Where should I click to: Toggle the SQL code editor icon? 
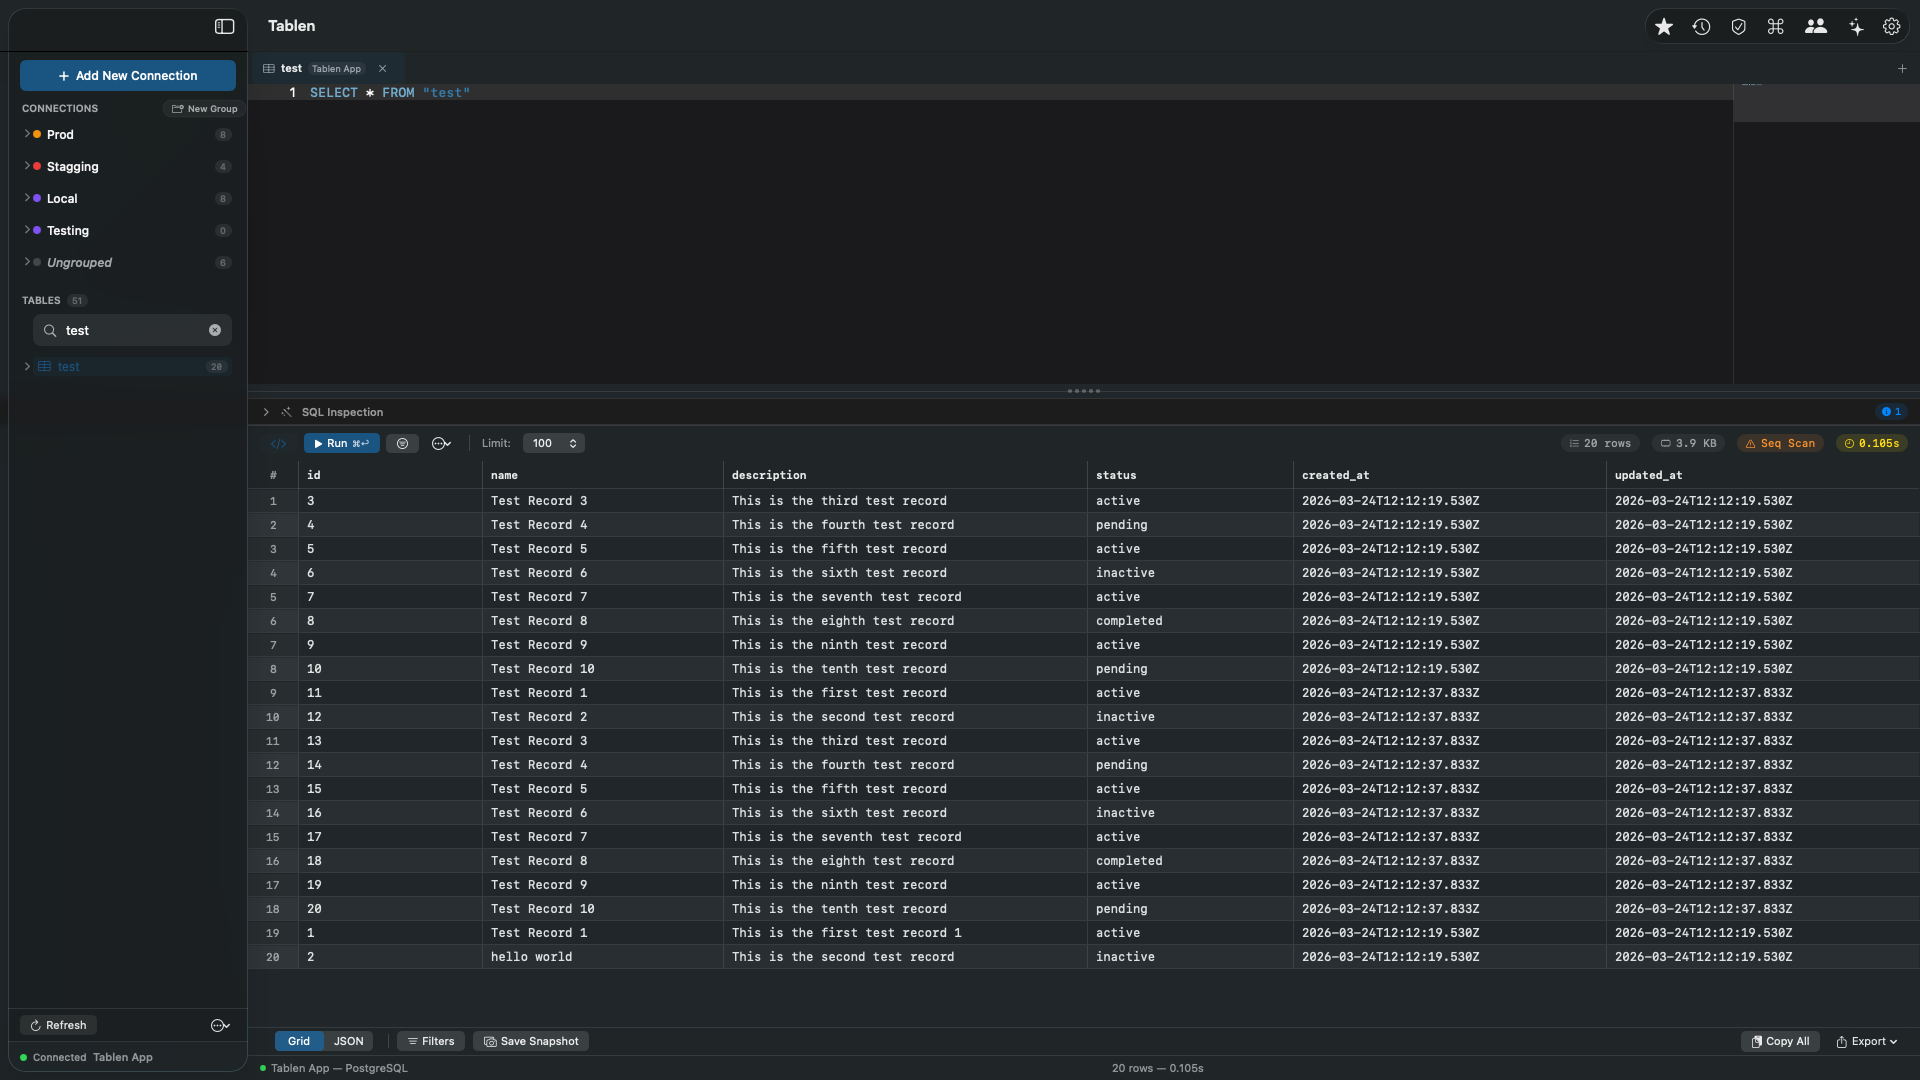point(279,443)
